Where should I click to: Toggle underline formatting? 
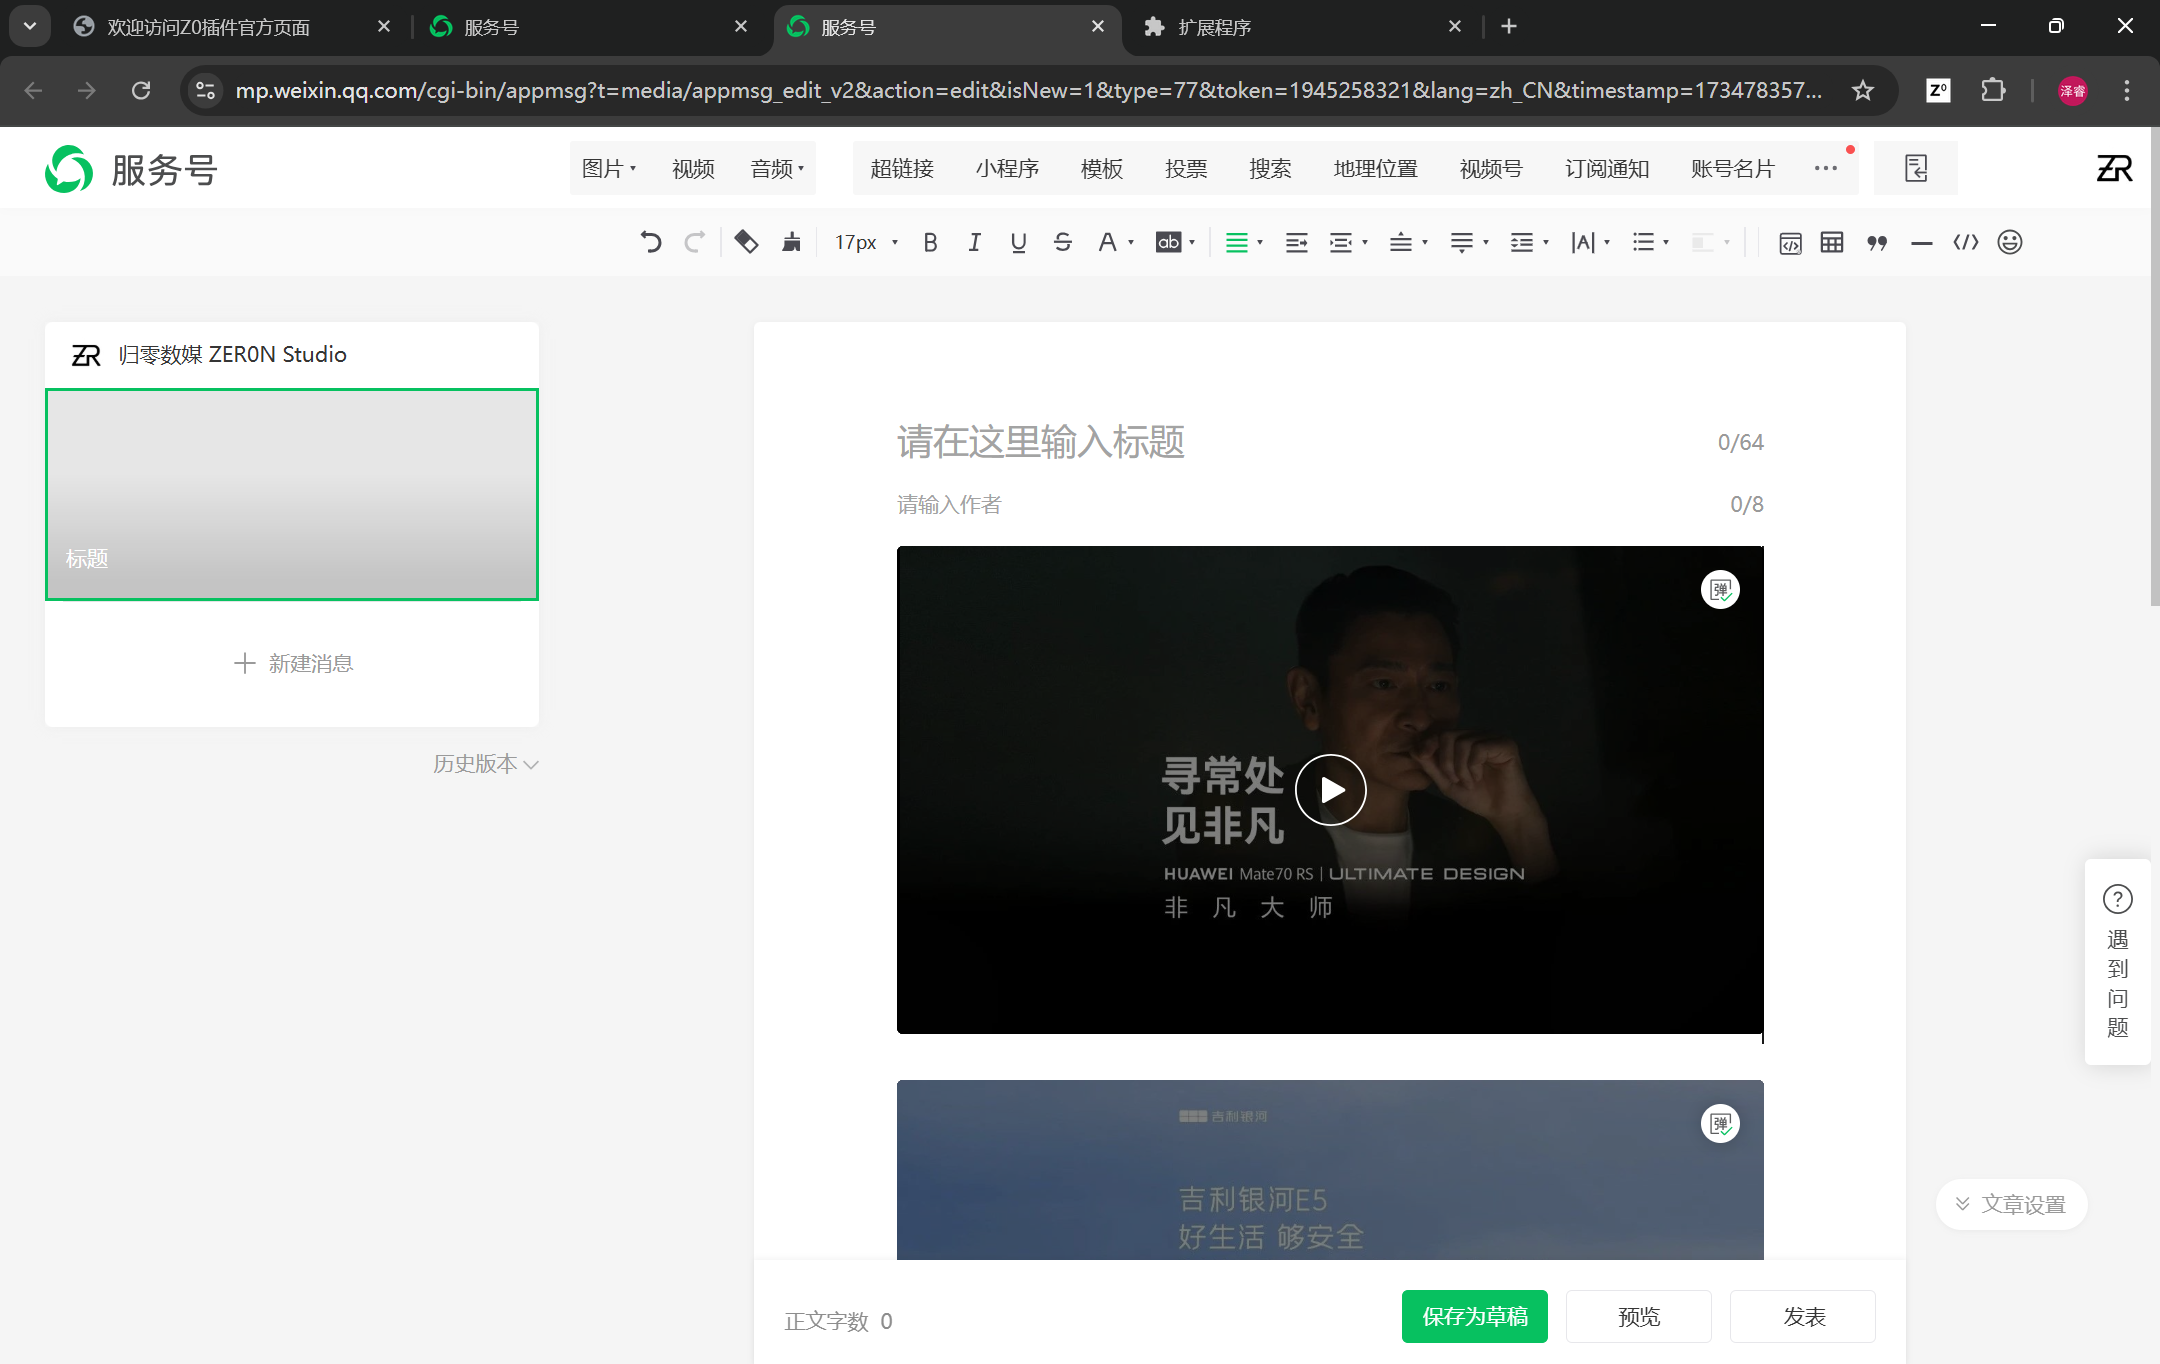pyautogui.click(x=1018, y=242)
